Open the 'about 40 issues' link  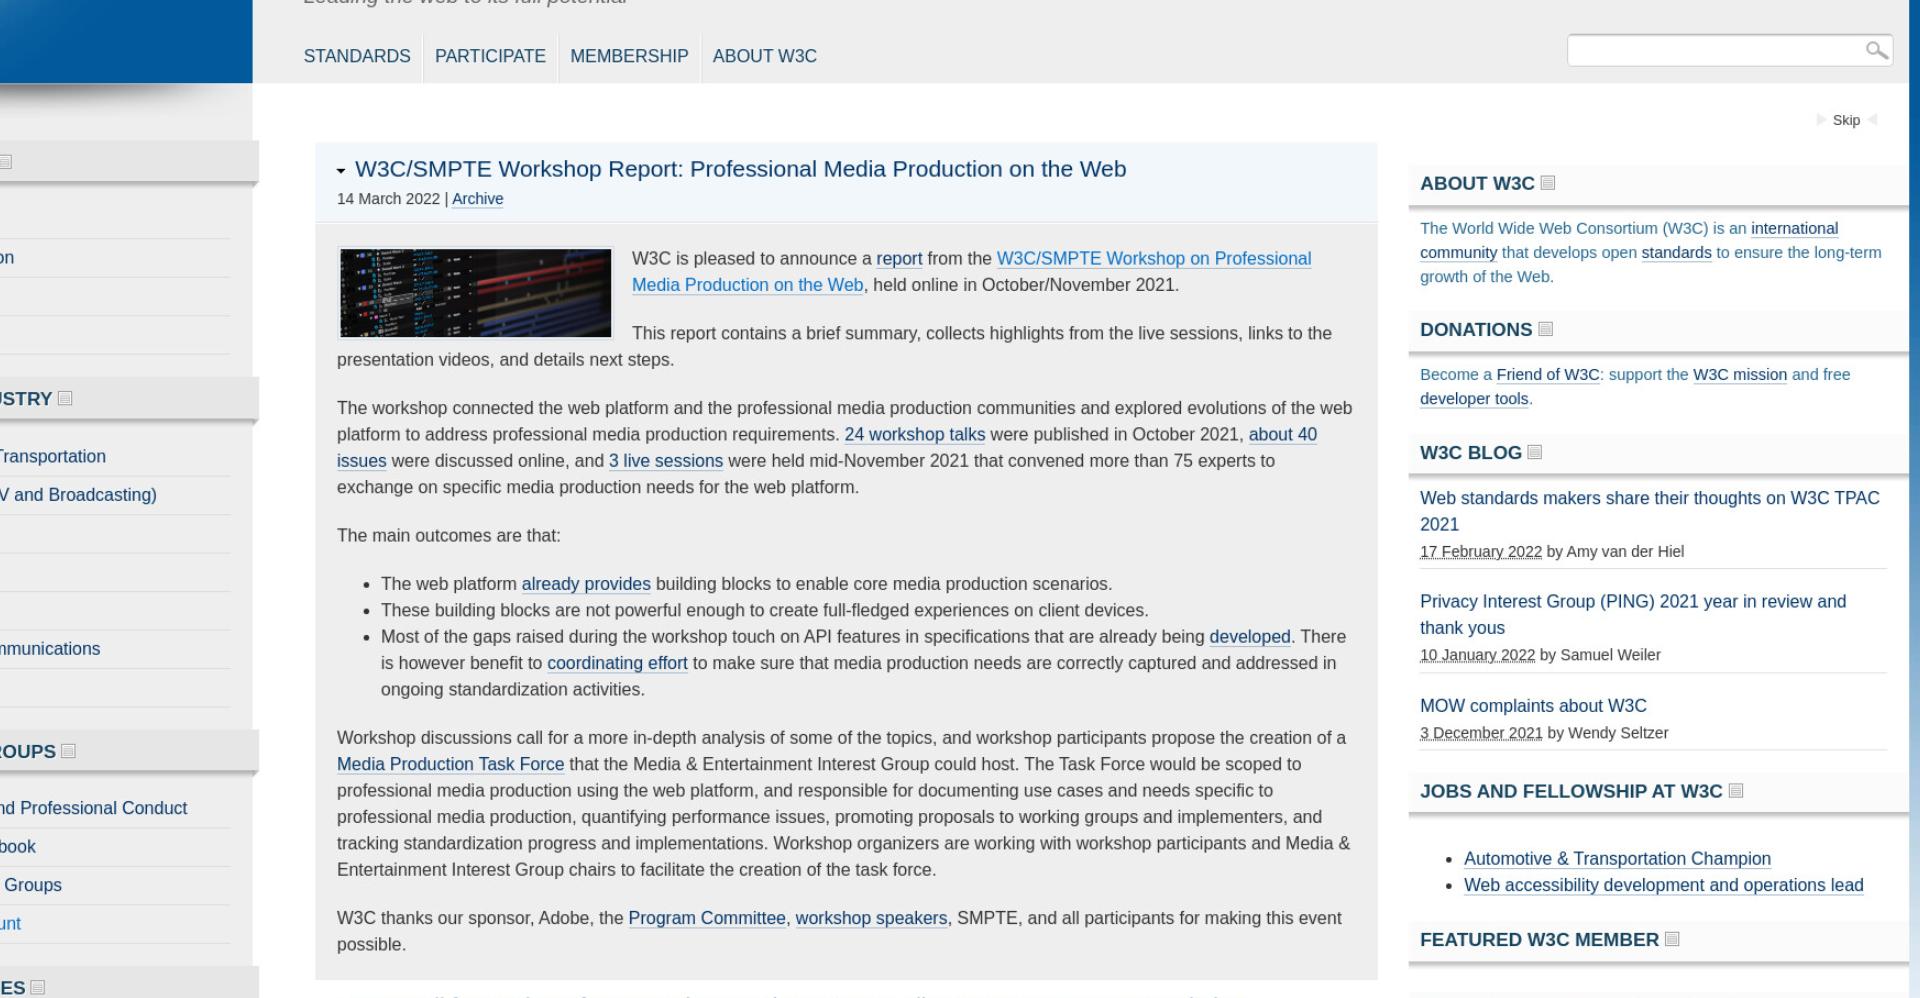[827, 447]
